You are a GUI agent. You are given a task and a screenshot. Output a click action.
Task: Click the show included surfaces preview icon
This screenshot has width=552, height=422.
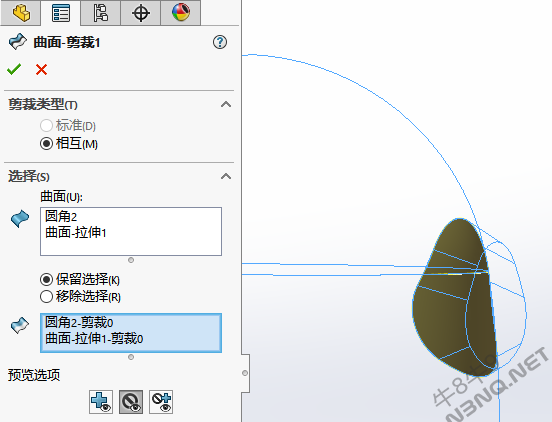coord(101,402)
